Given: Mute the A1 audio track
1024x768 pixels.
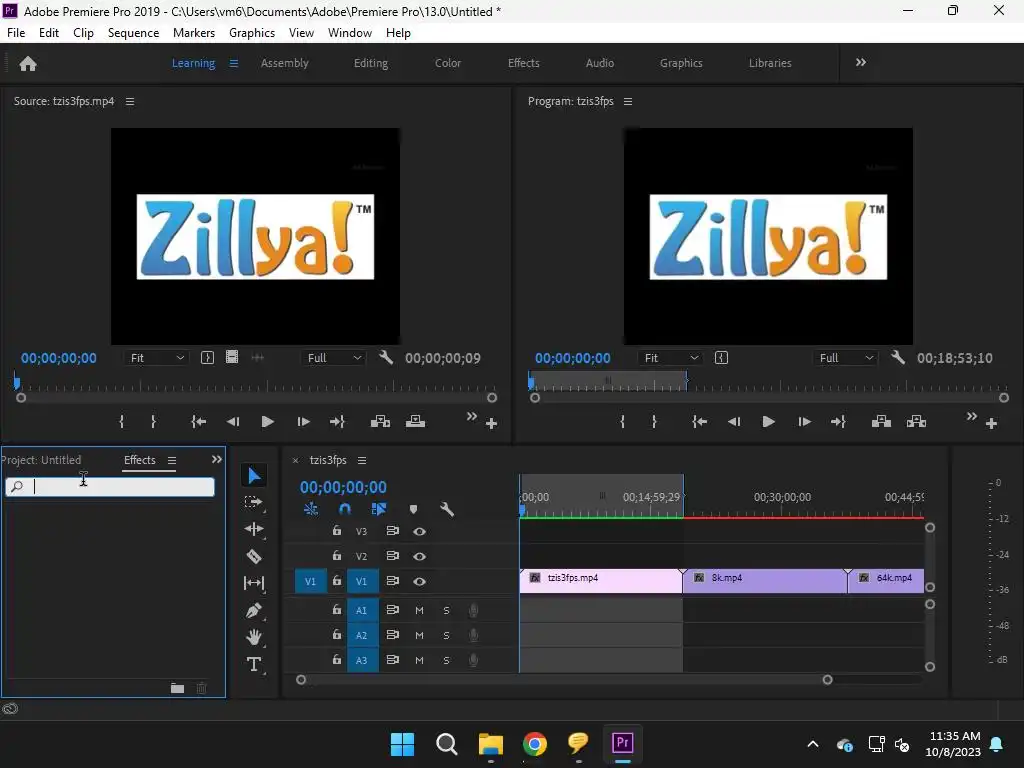Looking at the screenshot, I should point(419,610).
